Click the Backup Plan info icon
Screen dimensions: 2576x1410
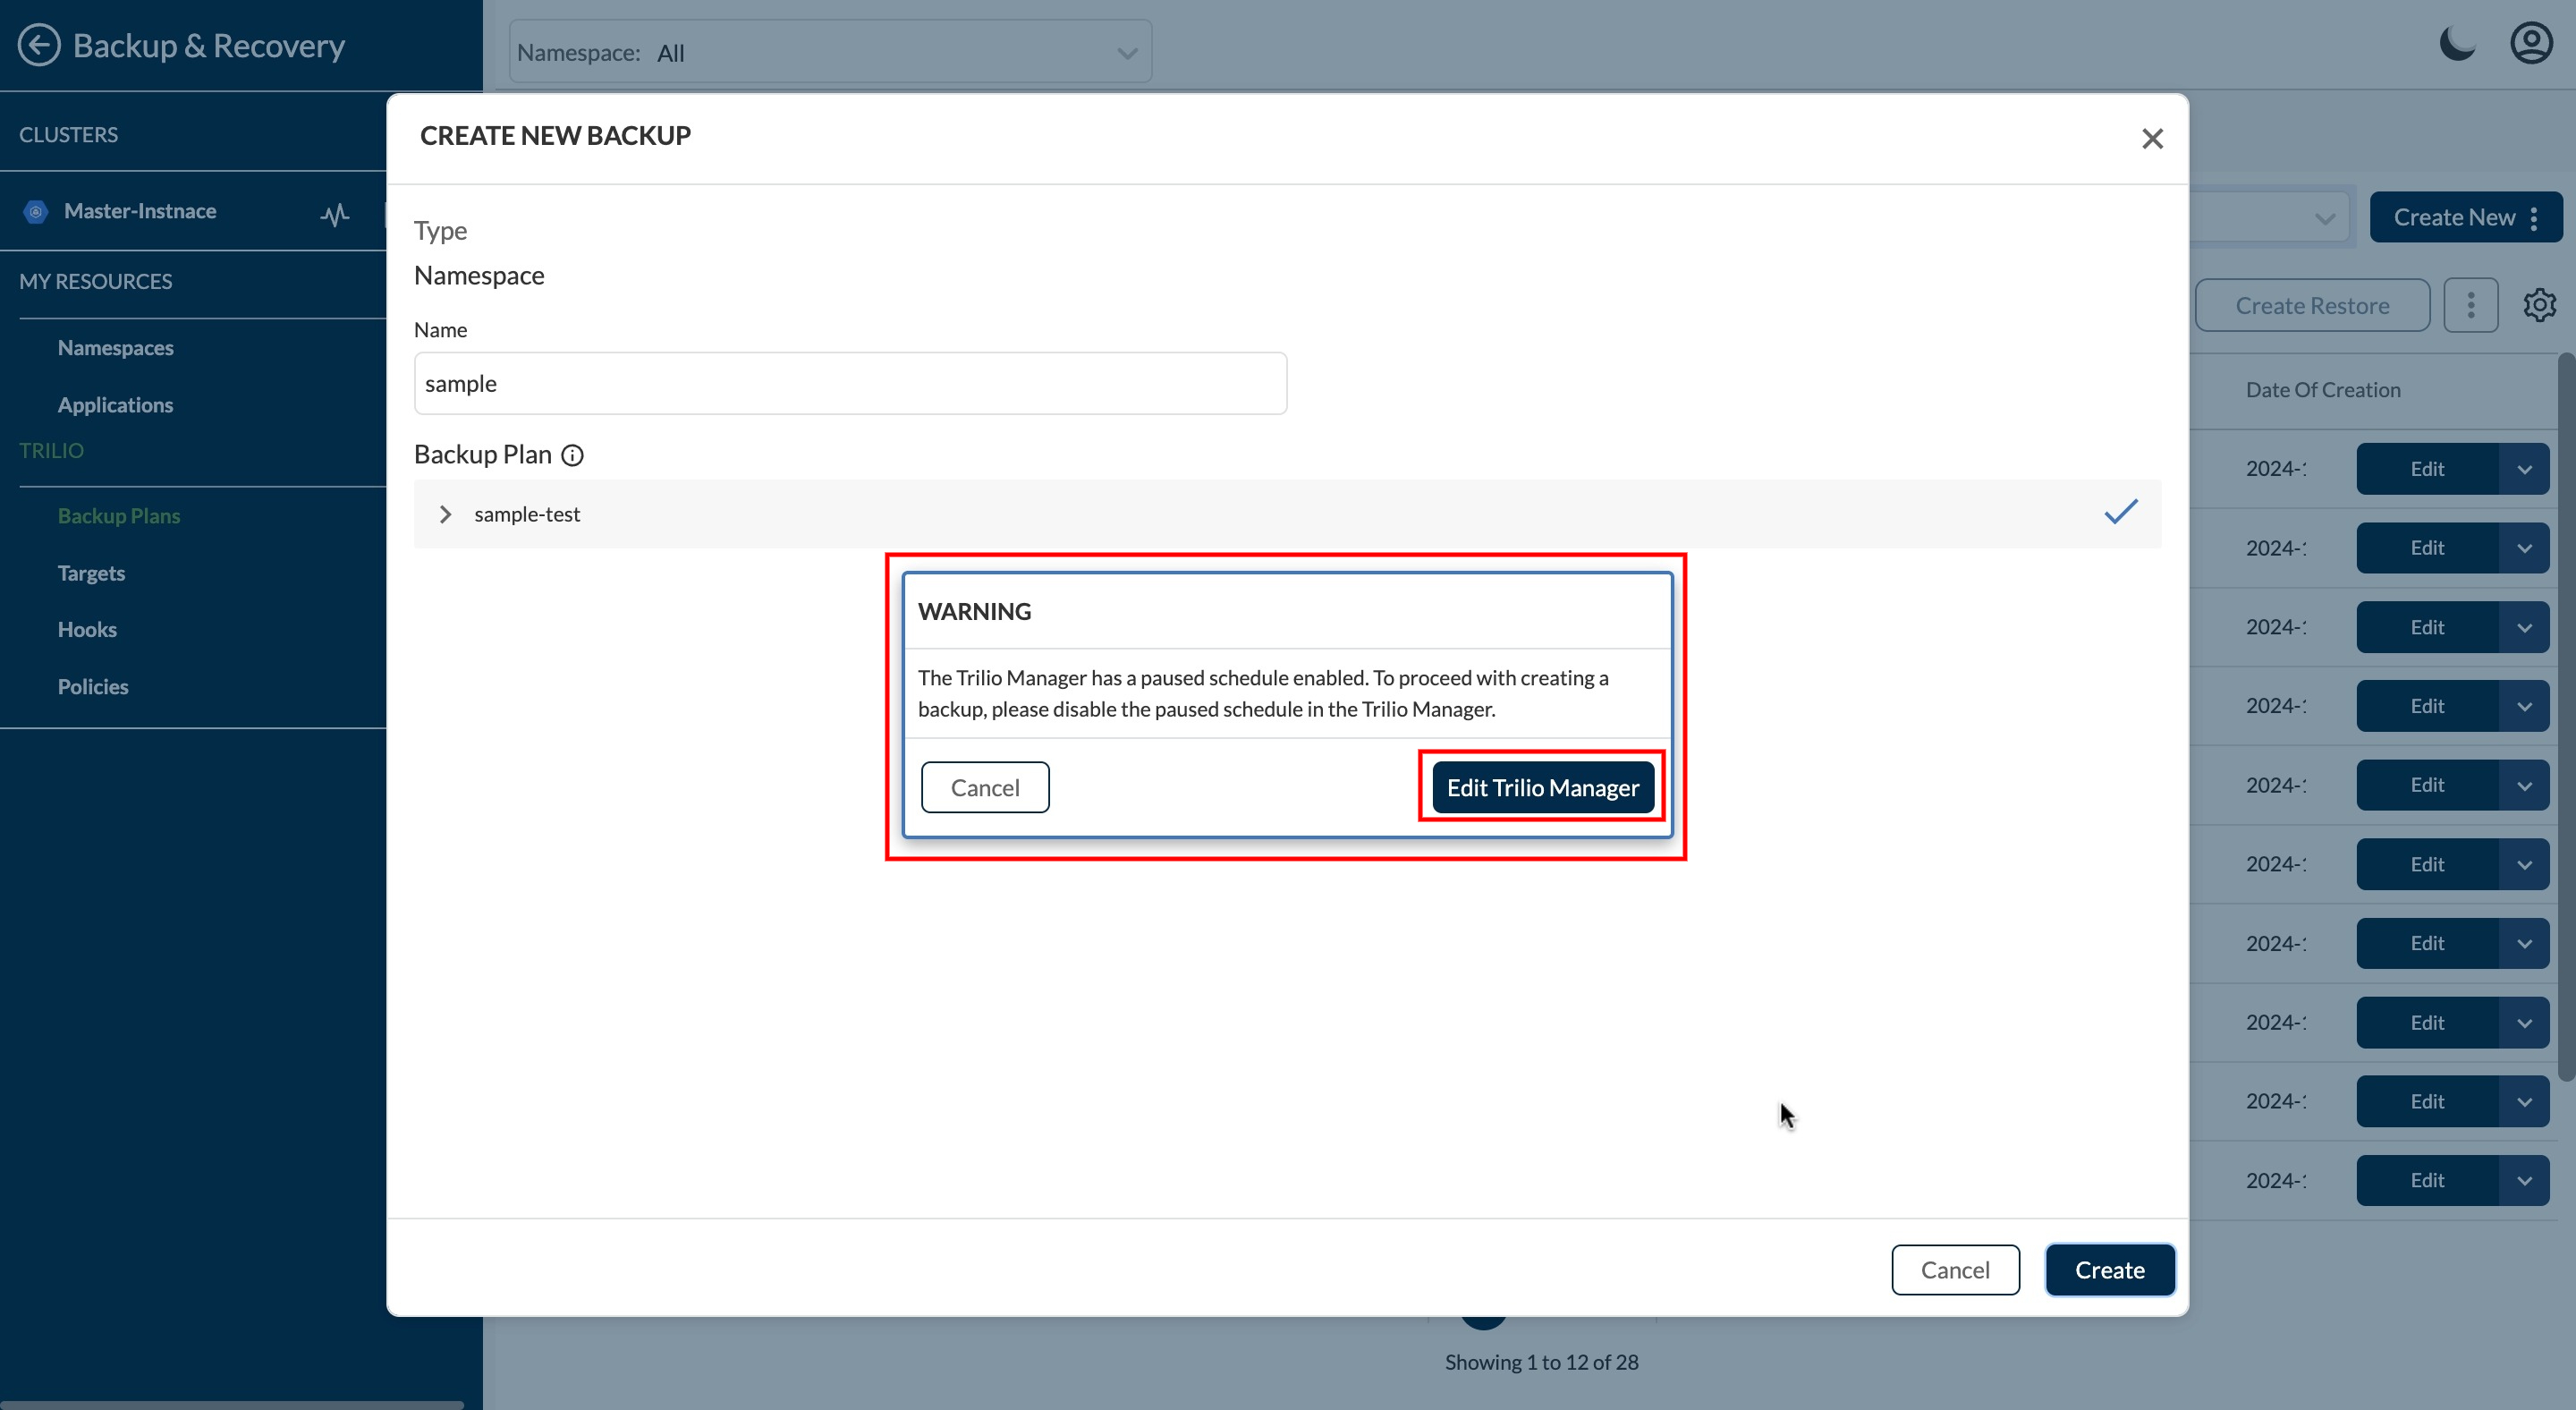click(572, 456)
